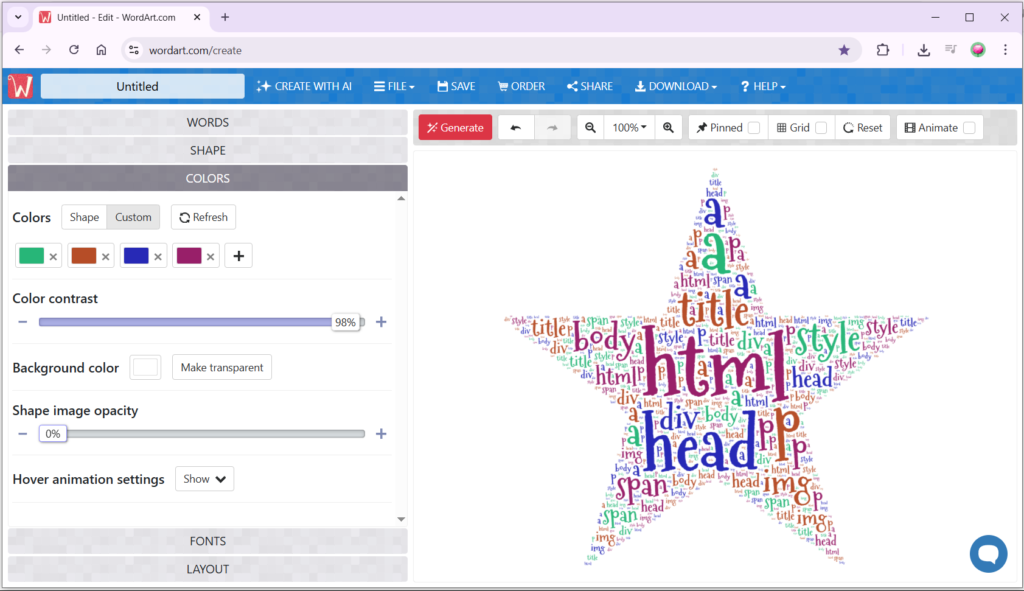Screen dimensions: 1024x591
Task: Click the red Generate button
Action: tap(455, 128)
